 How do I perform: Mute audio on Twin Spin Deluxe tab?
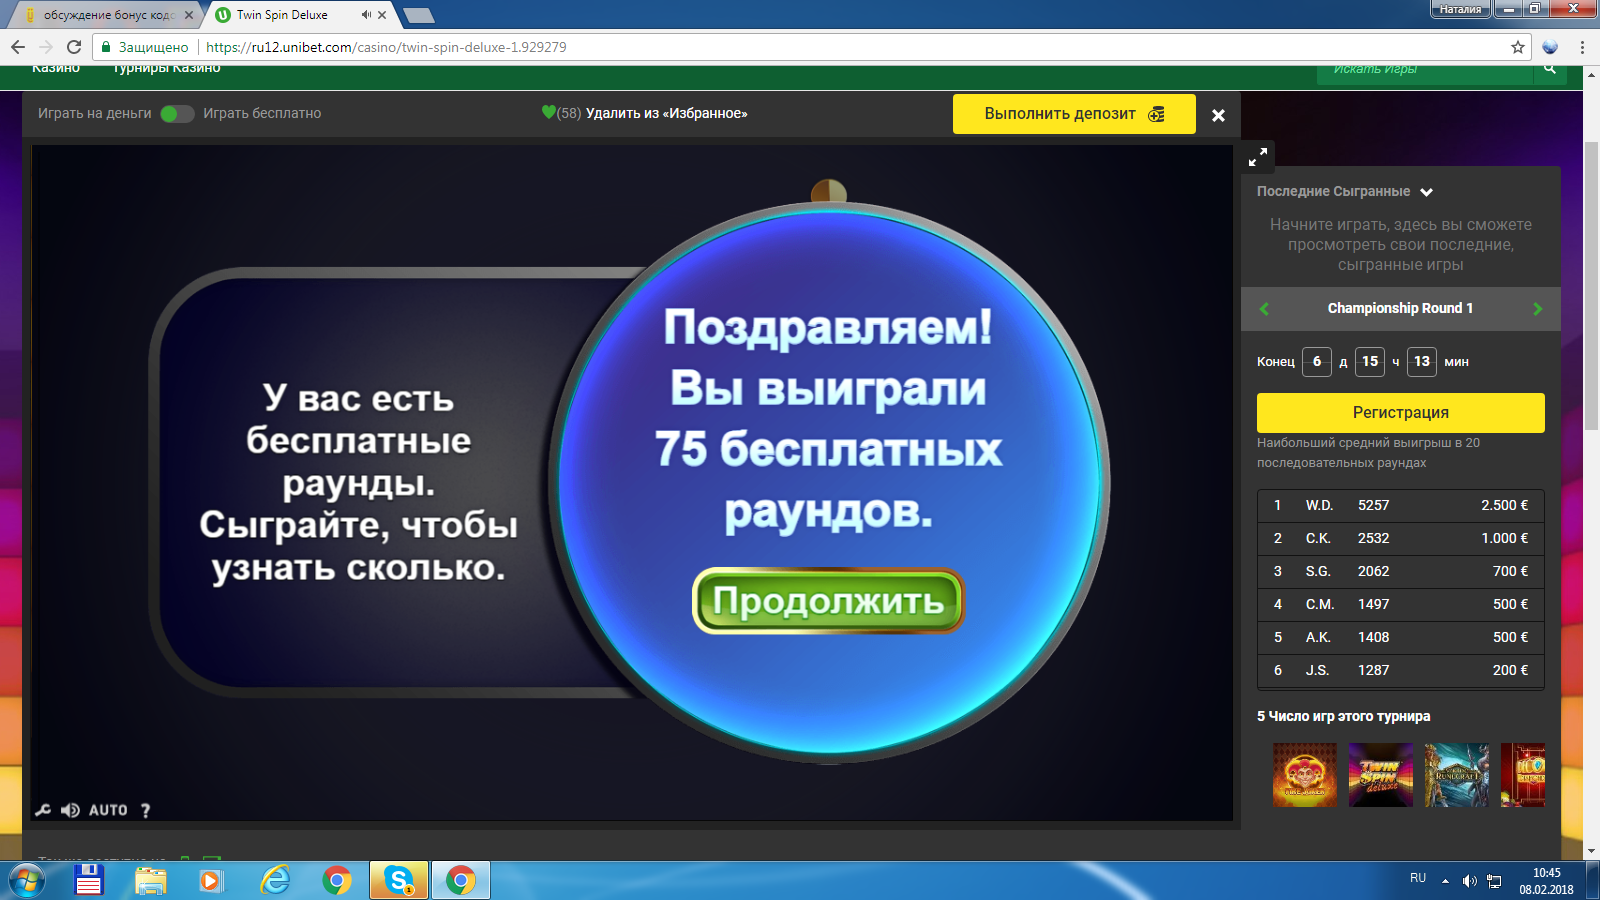pos(366,15)
